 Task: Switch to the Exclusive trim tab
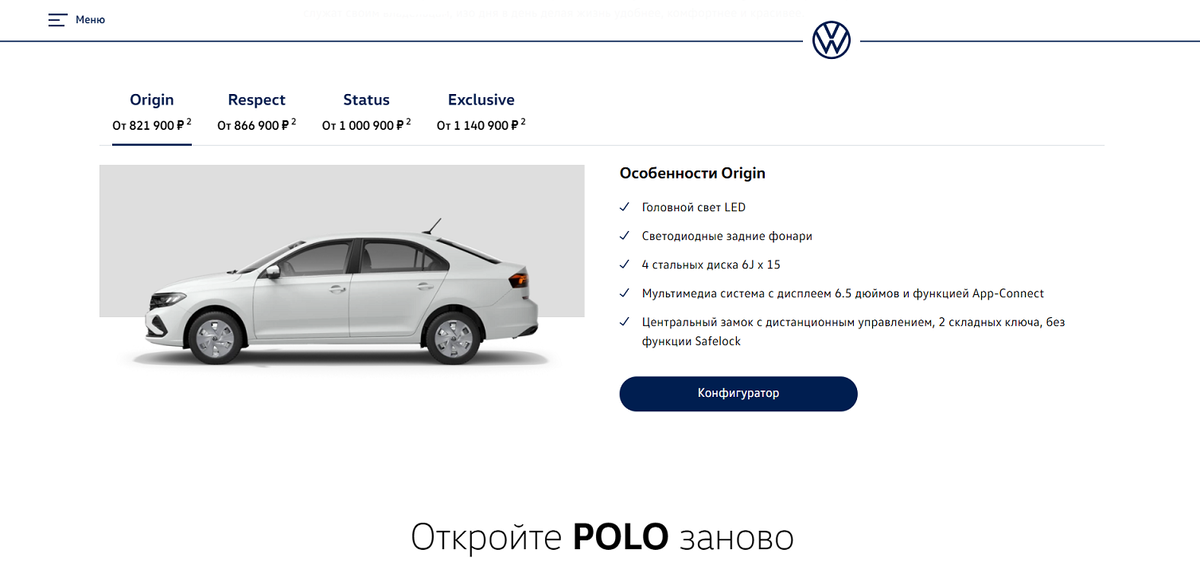(481, 112)
